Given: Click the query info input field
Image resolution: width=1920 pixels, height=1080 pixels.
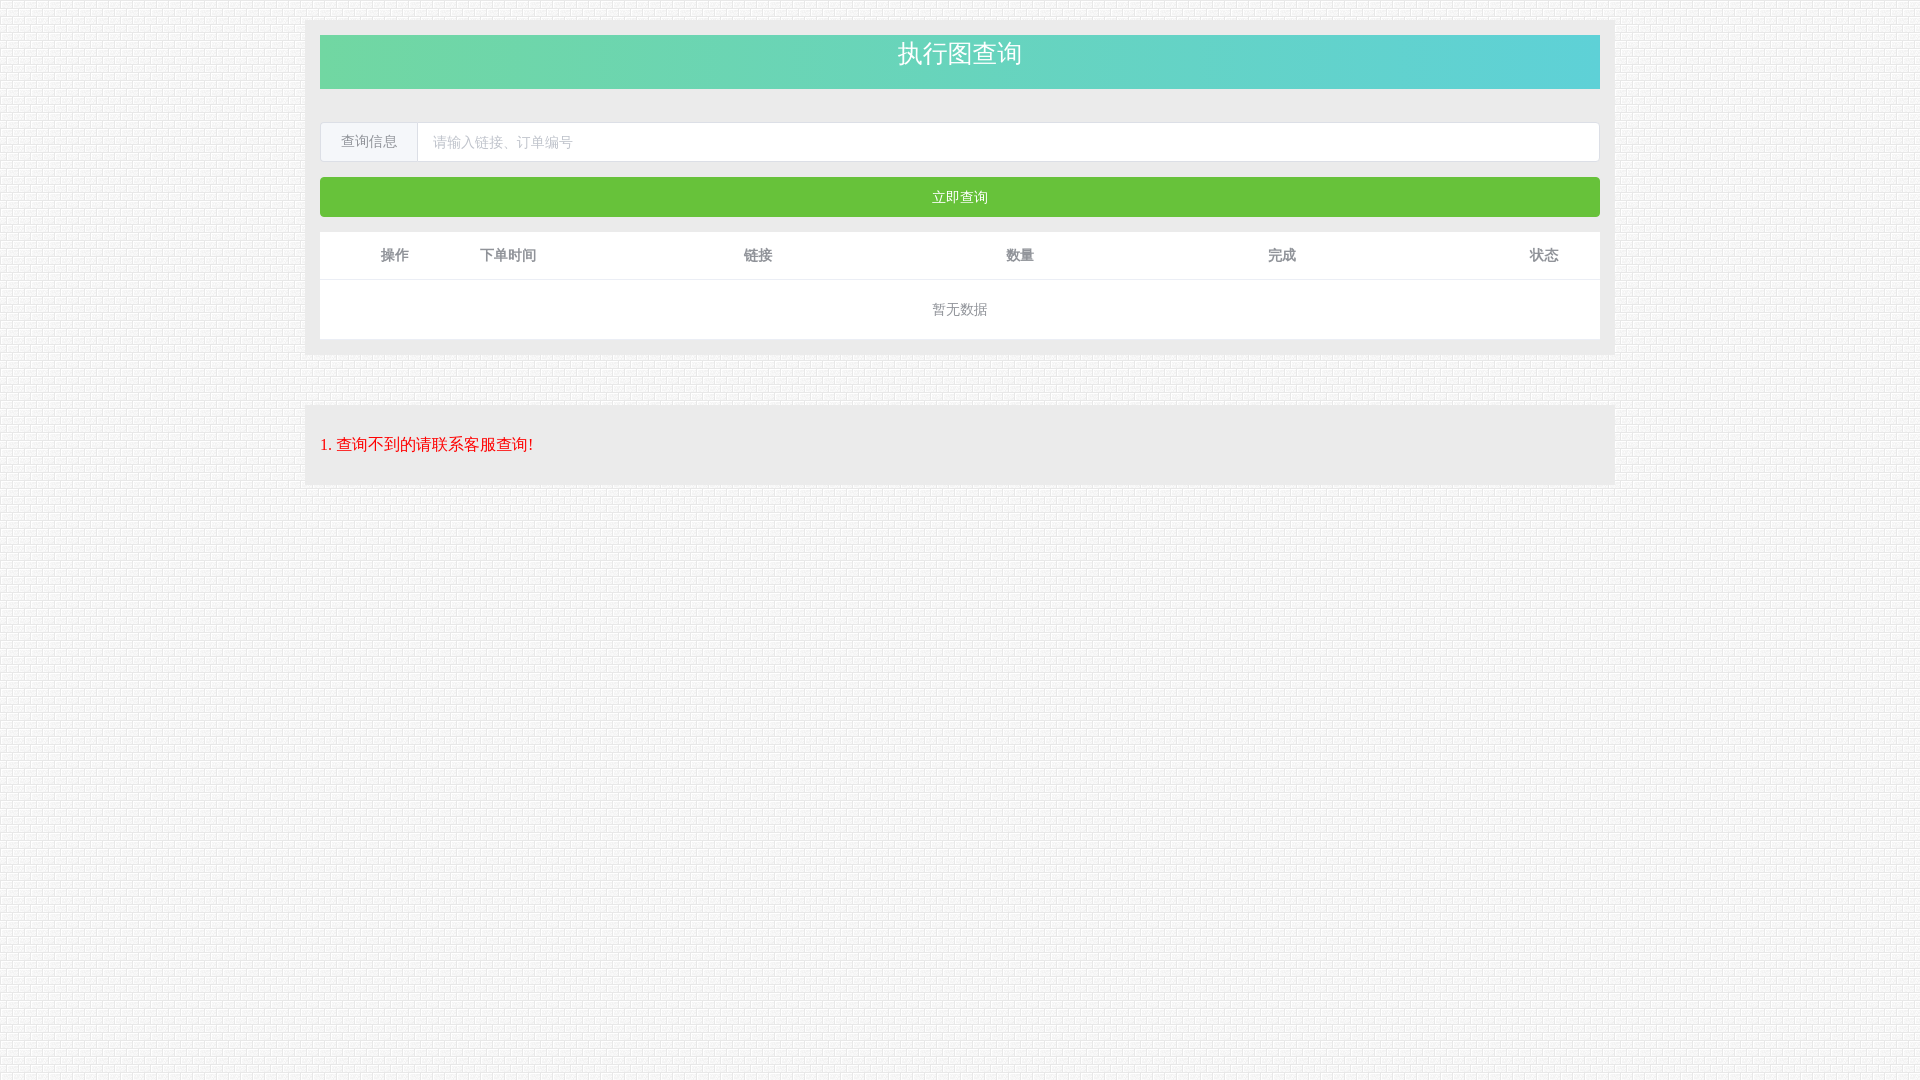Looking at the screenshot, I should (x=1008, y=142).
